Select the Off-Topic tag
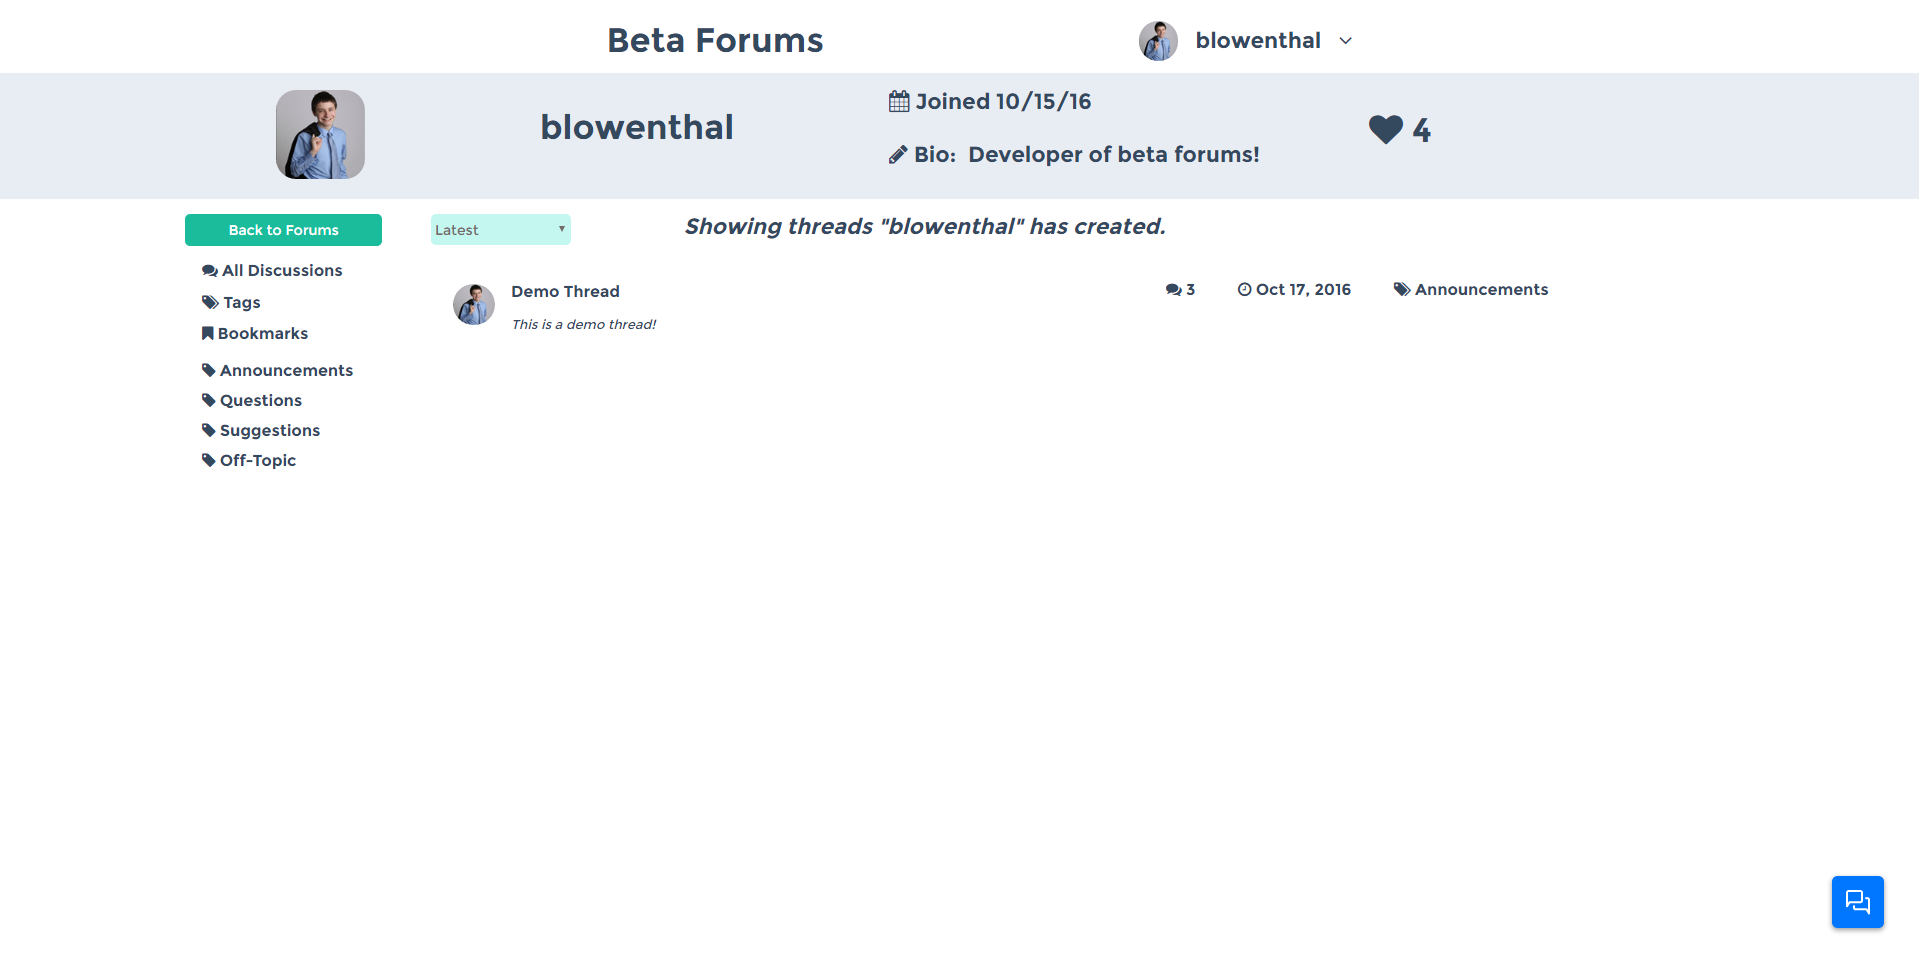This screenshot has width=1920, height=964. [257, 461]
